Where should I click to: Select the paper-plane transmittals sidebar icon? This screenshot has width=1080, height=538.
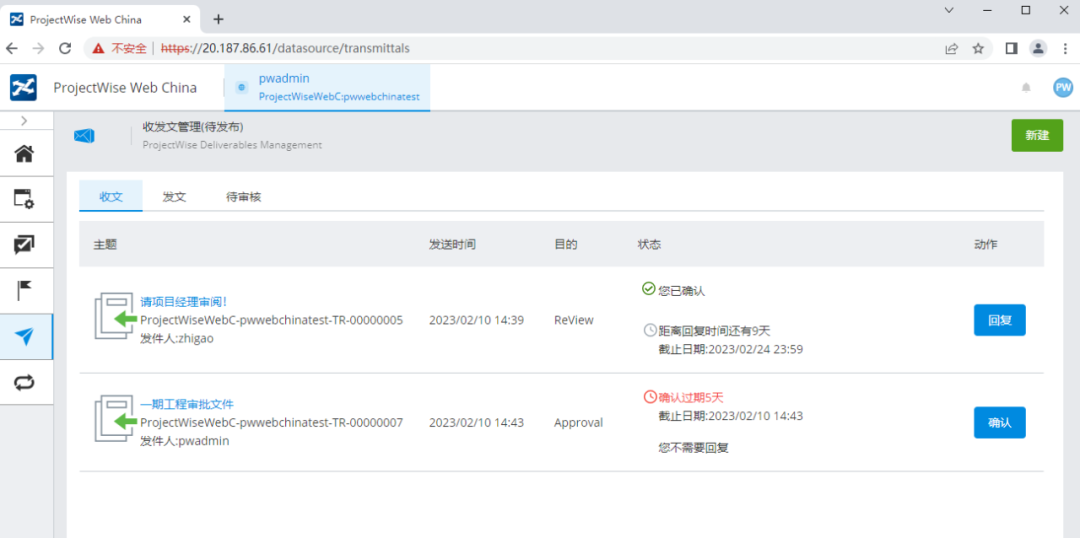tap(25, 337)
